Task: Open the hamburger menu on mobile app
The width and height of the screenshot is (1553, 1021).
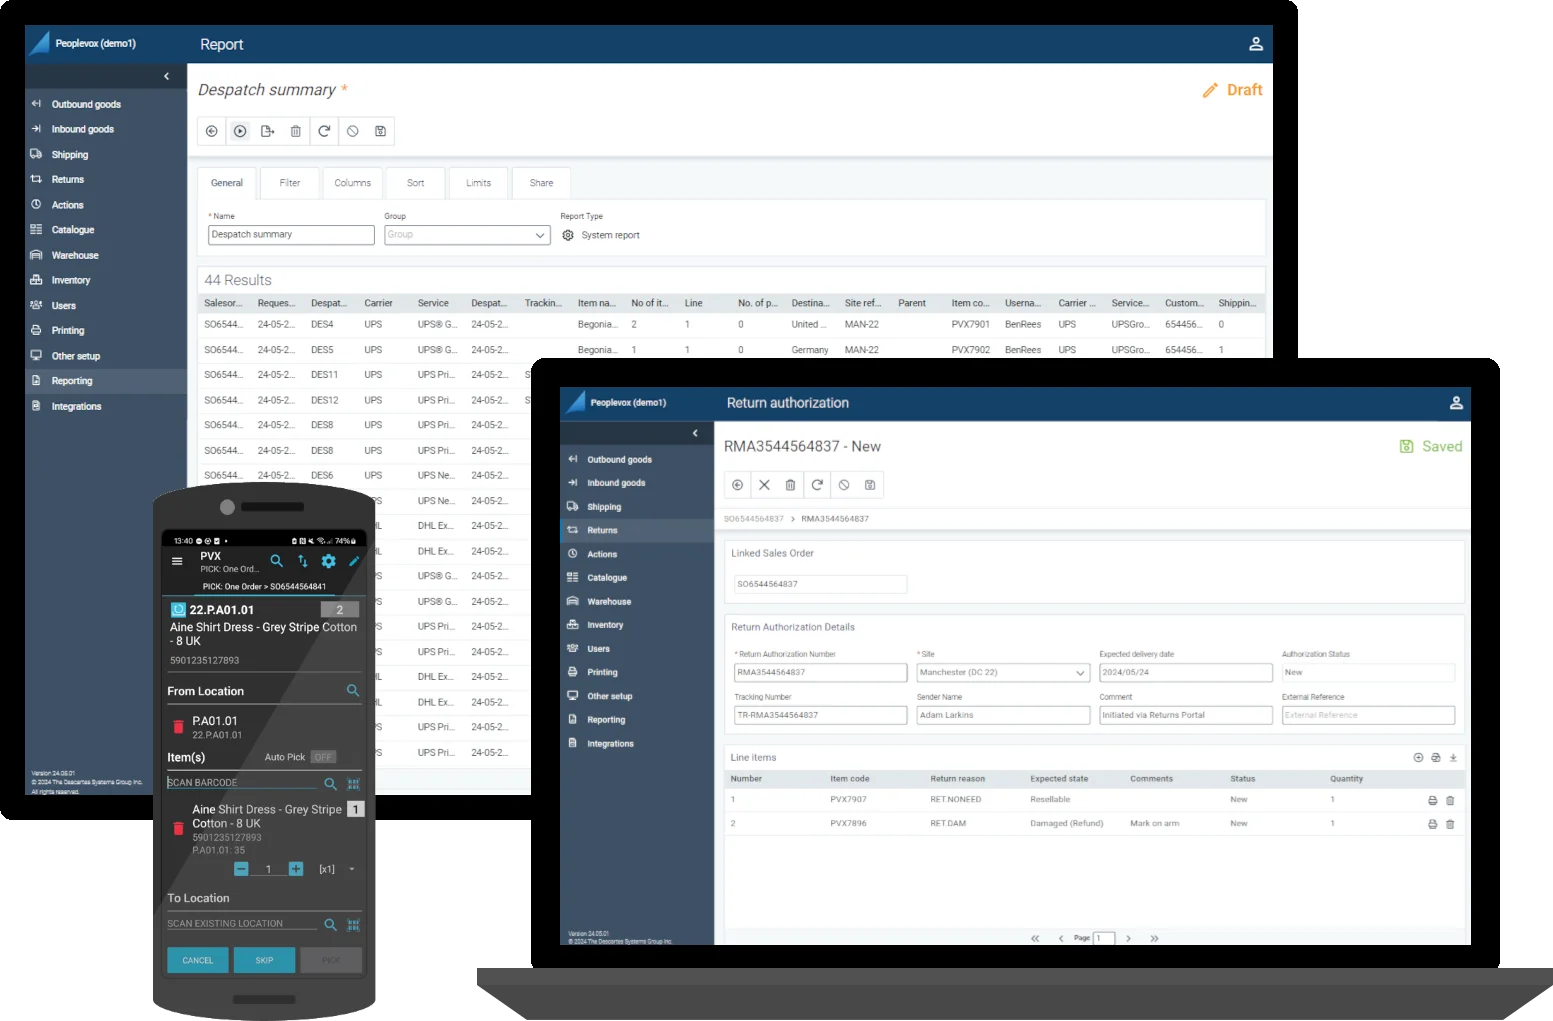Action: 177,561
